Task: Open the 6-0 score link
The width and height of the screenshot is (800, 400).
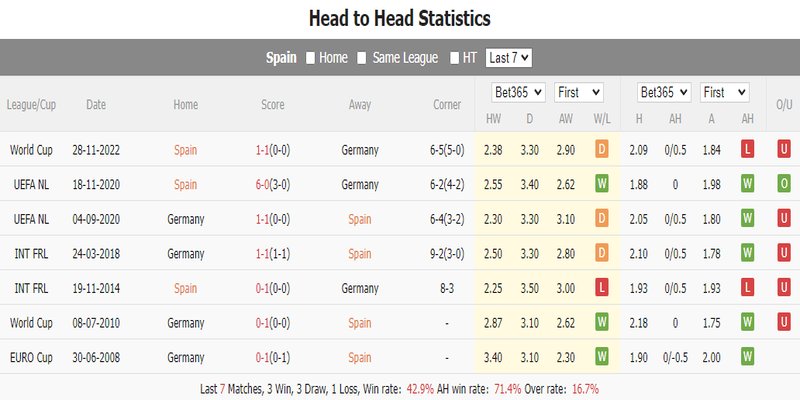Action: [262, 184]
